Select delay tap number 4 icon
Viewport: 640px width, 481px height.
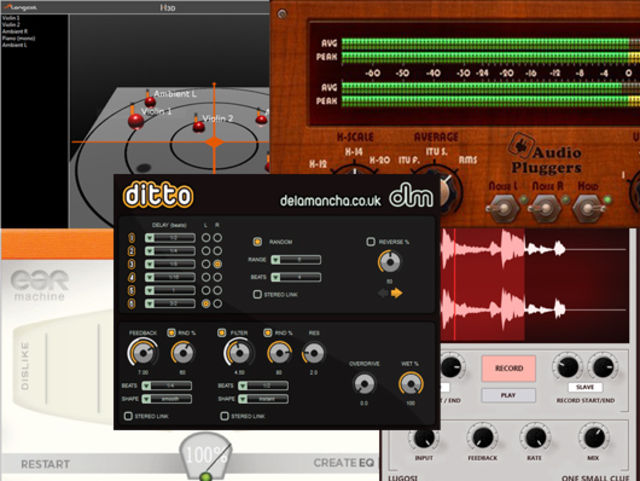click(x=131, y=277)
